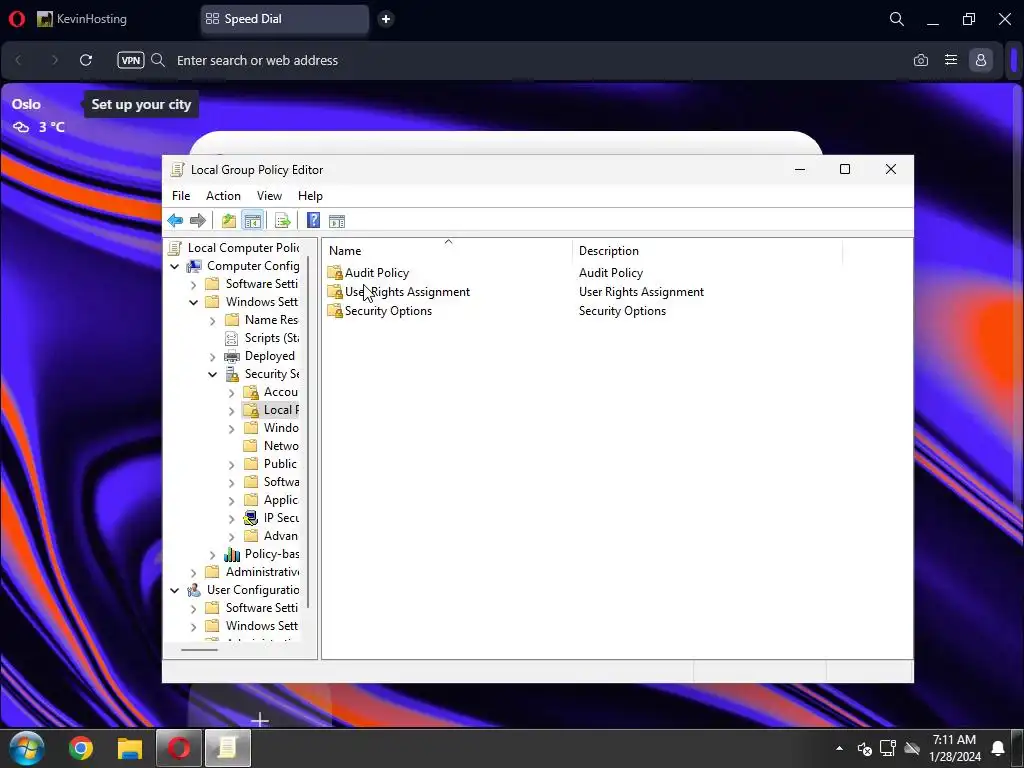
Task: Sort by the Name column header
Action: [x=448, y=251]
